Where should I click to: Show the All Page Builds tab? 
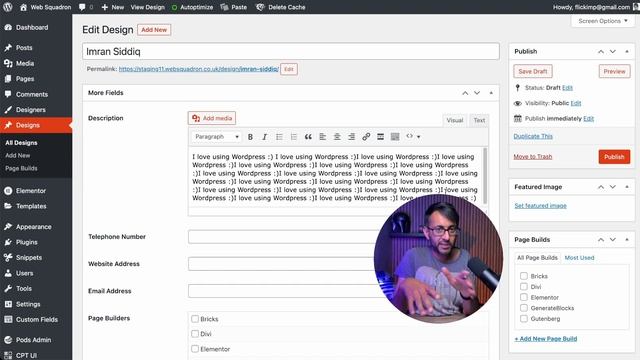click(537, 258)
